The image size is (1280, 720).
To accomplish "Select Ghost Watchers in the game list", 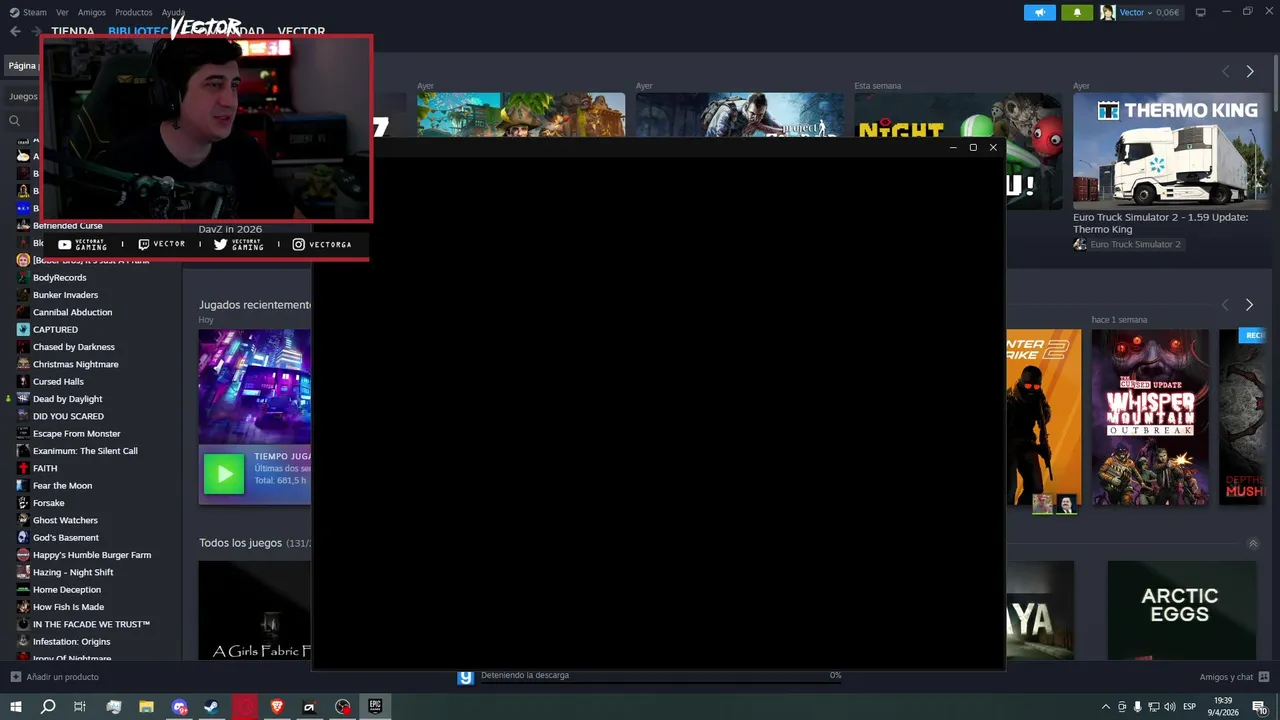I will tap(65, 520).
